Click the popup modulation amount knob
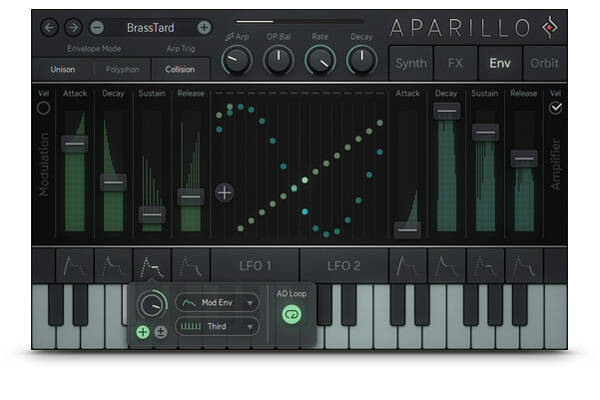Viewport: 600px width, 400px height. coord(152,305)
